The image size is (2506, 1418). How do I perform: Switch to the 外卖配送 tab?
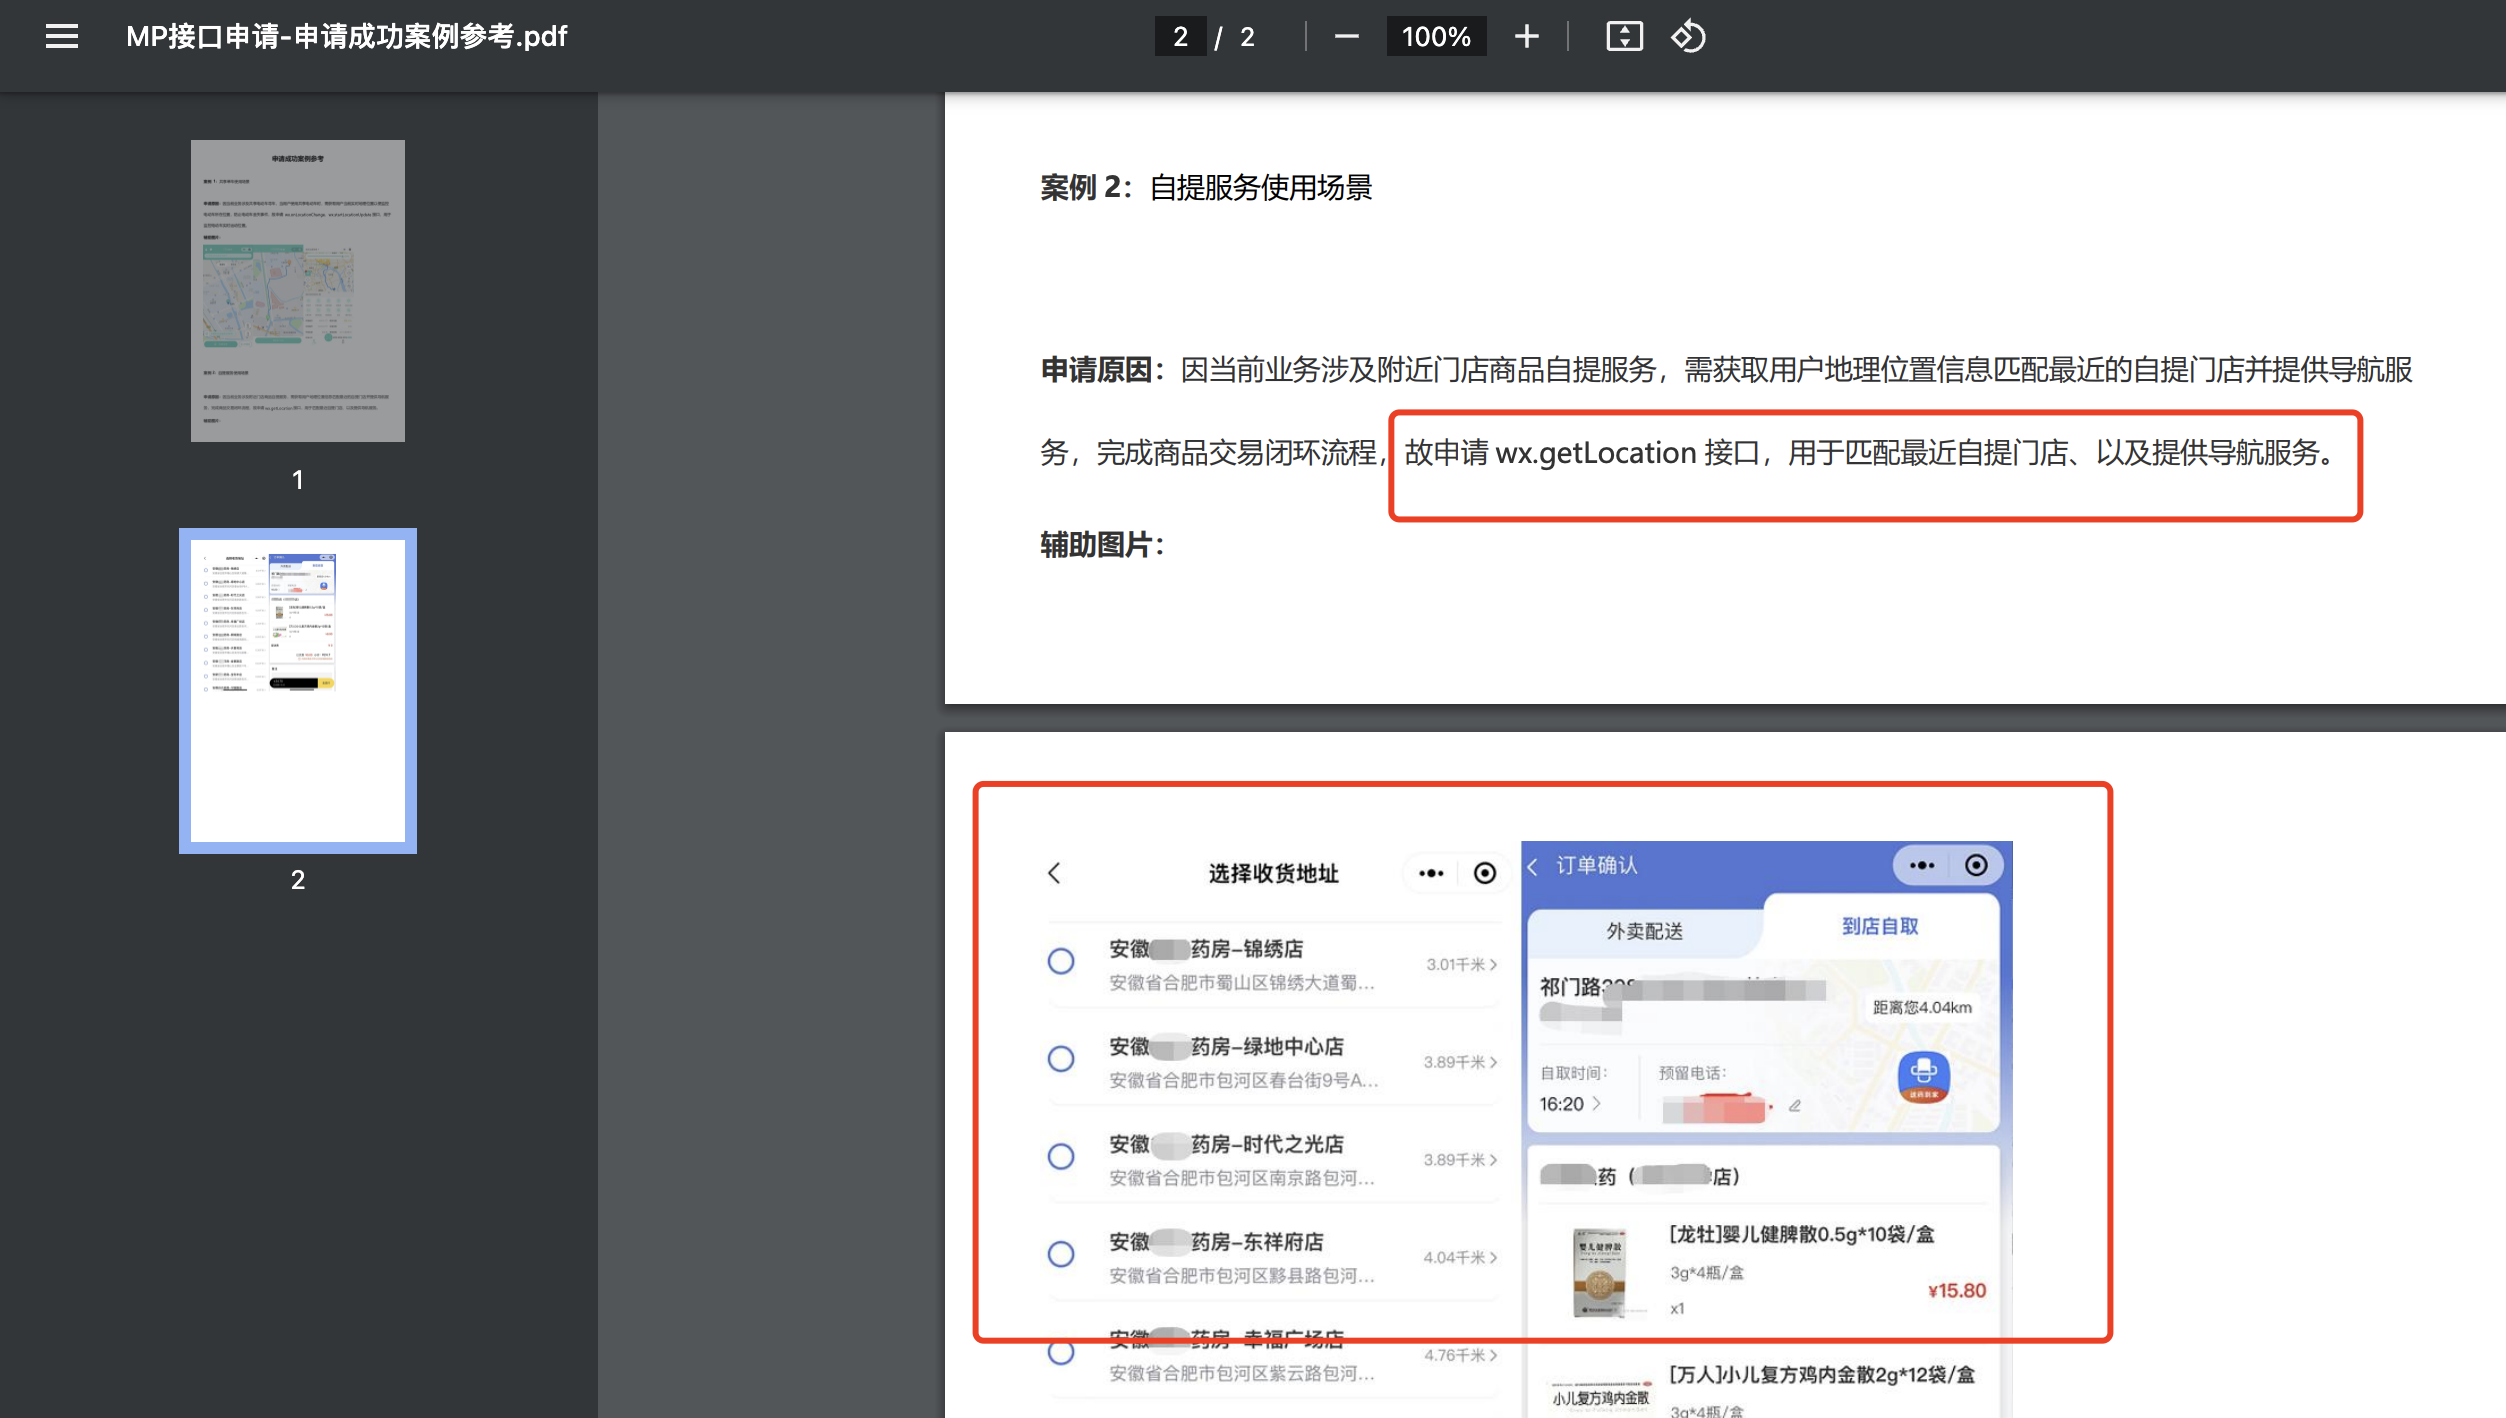[1644, 931]
